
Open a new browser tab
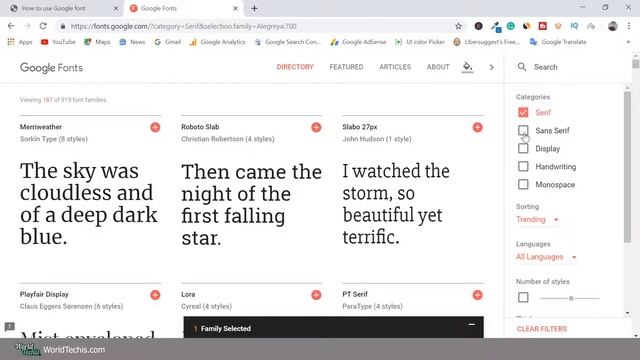254,8
